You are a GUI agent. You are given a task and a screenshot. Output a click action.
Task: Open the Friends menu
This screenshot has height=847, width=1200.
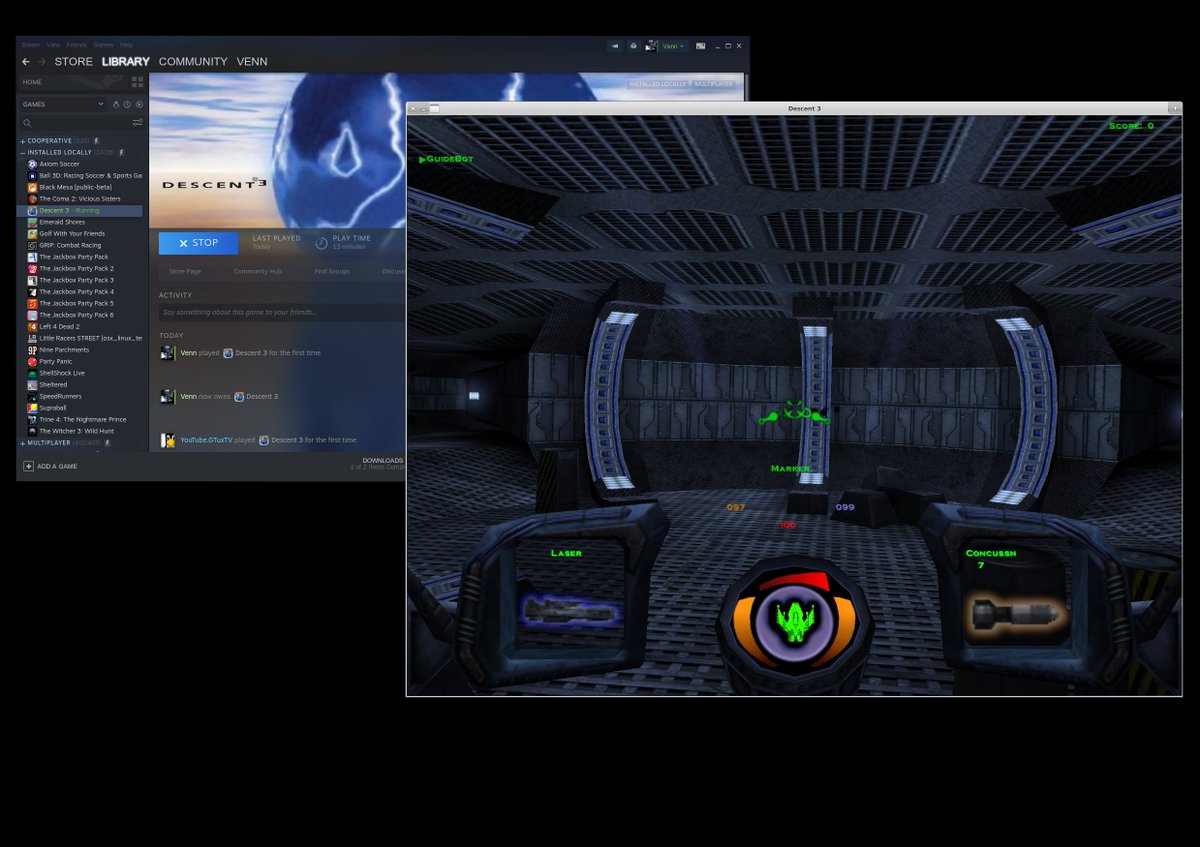(77, 45)
